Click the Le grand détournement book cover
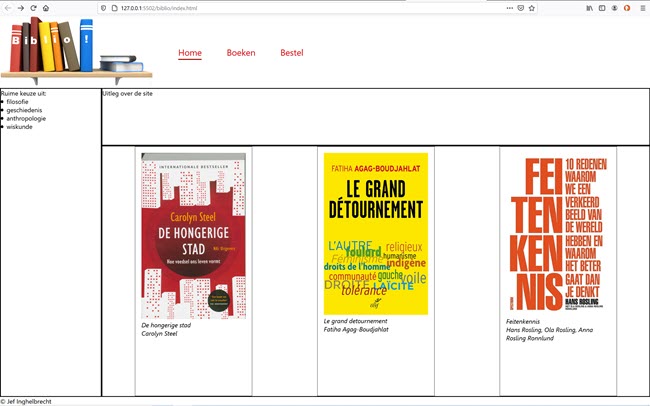 click(376, 233)
